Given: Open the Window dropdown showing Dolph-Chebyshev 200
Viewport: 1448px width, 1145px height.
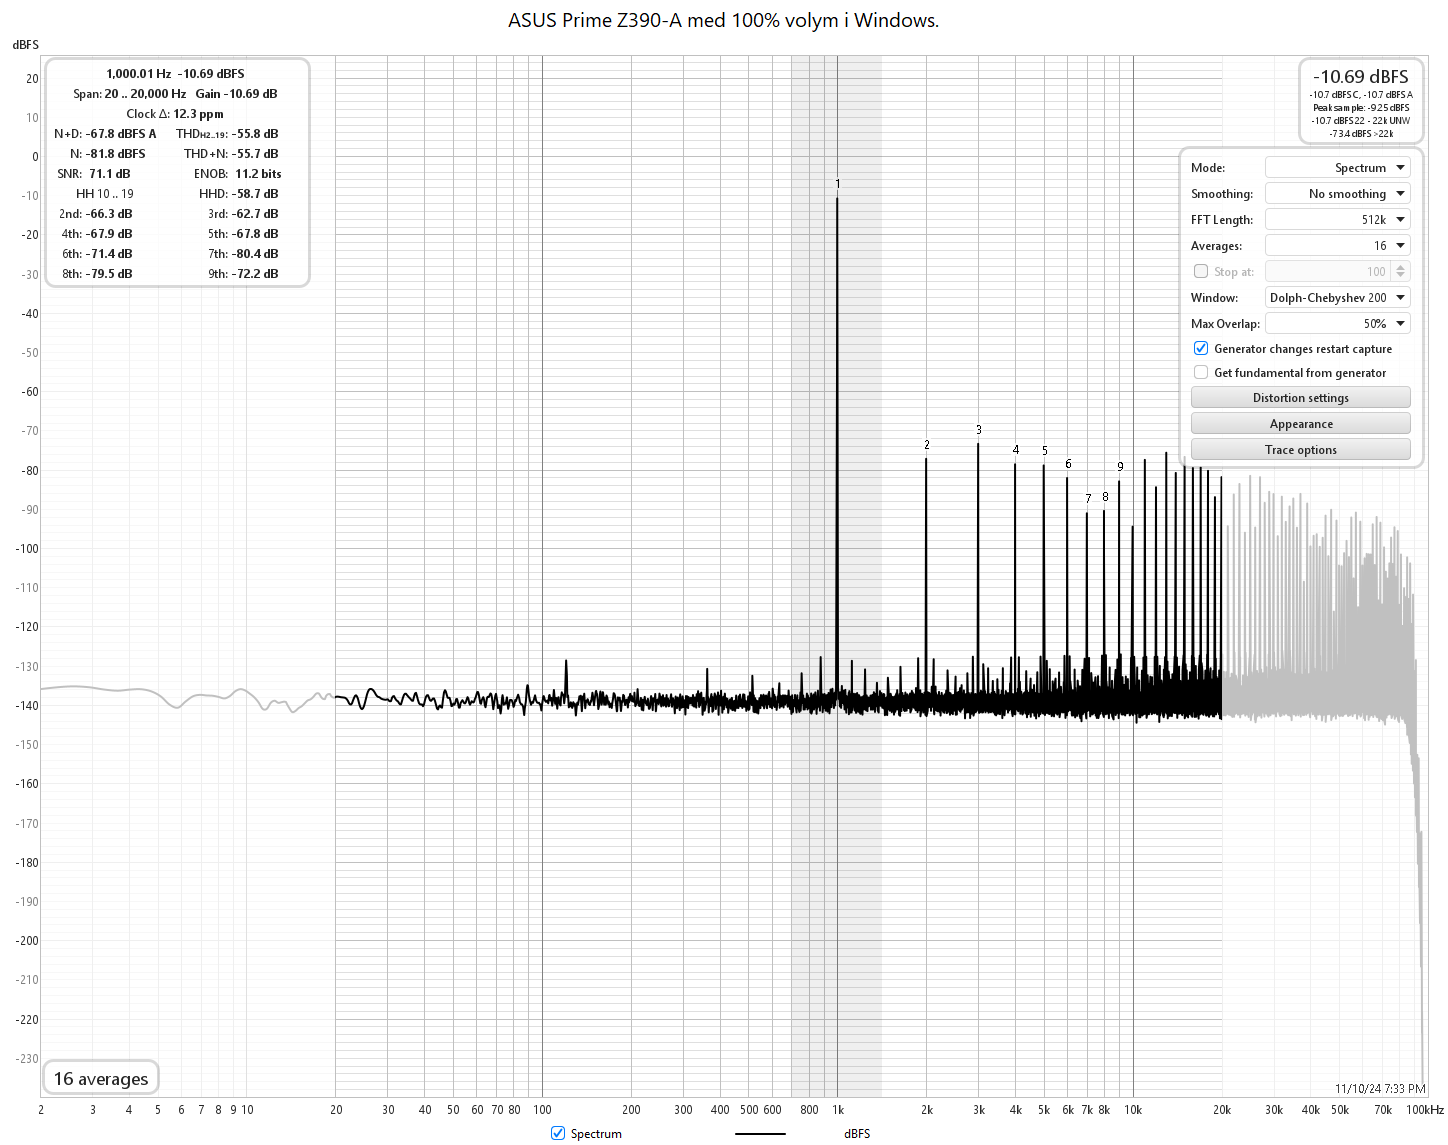Looking at the screenshot, I should tap(1337, 297).
